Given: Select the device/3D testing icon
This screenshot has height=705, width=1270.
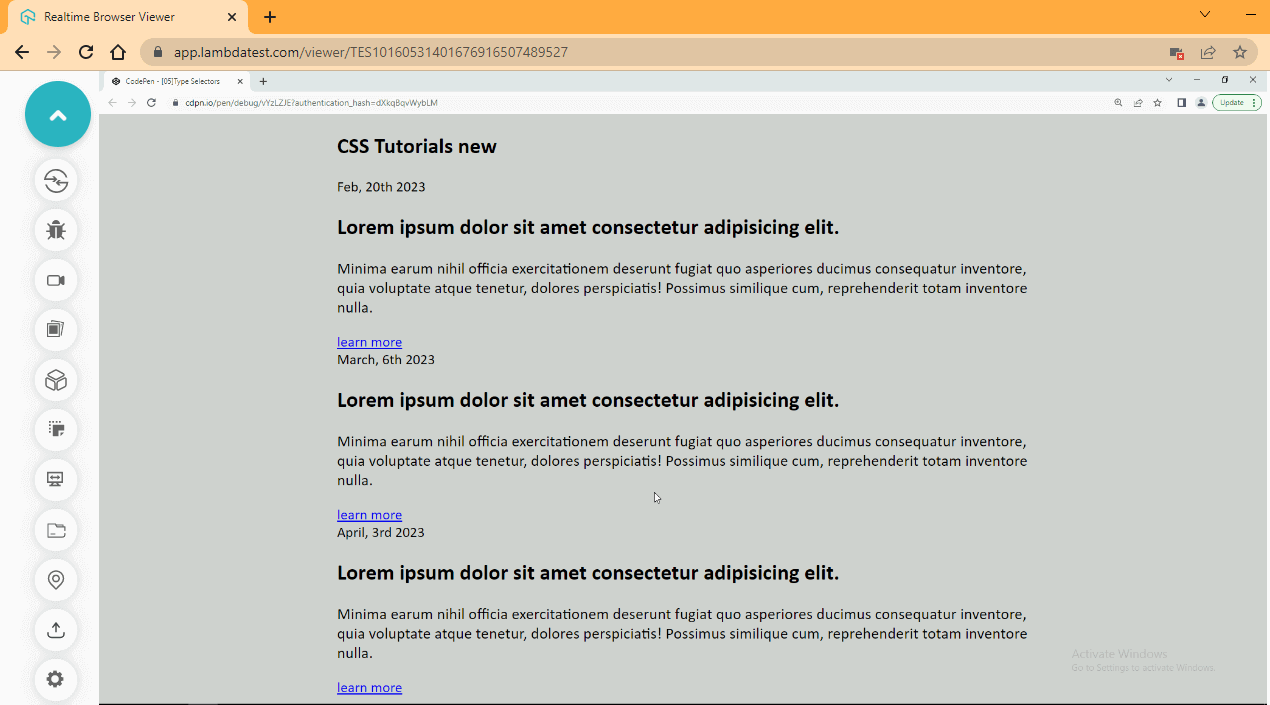Looking at the screenshot, I should pyautogui.click(x=56, y=380).
